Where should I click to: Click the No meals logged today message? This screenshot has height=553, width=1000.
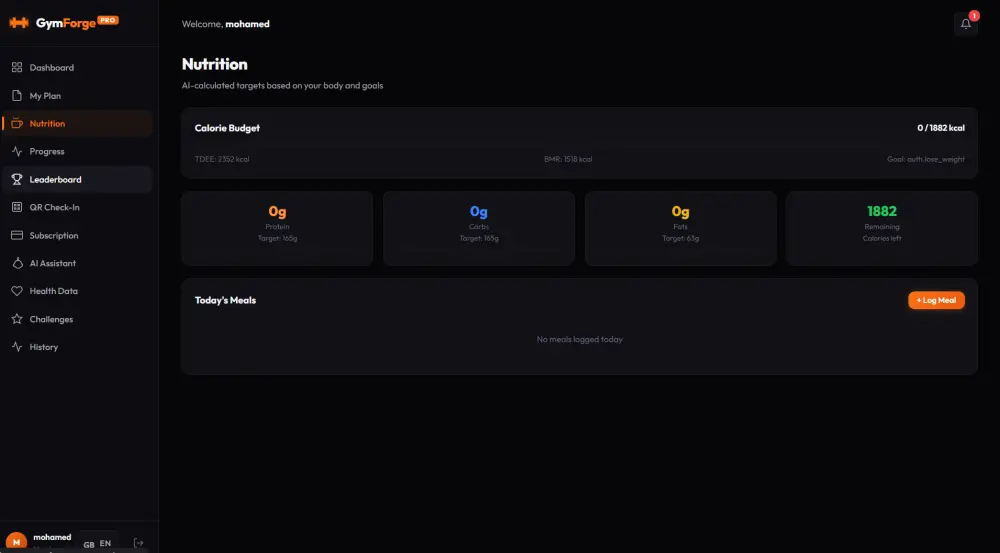click(580, 340)
